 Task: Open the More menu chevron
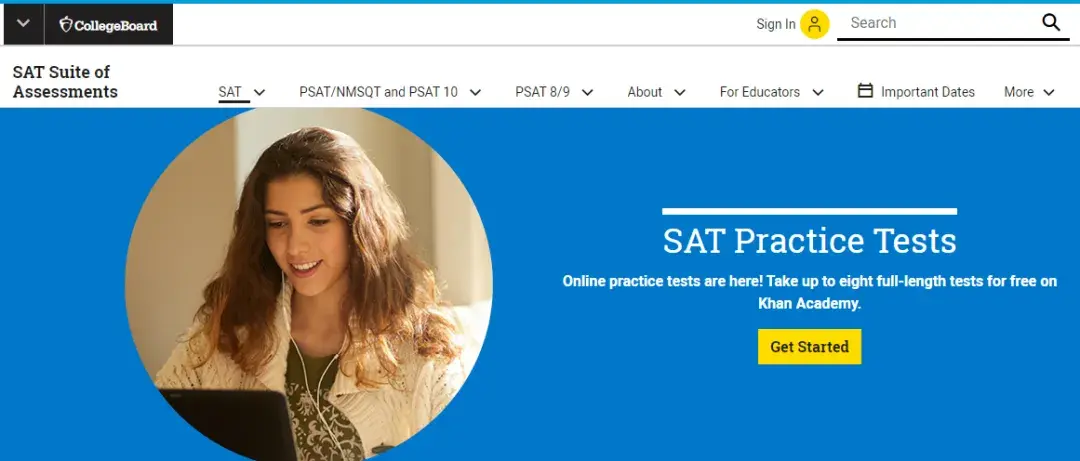pos(1049,92)
